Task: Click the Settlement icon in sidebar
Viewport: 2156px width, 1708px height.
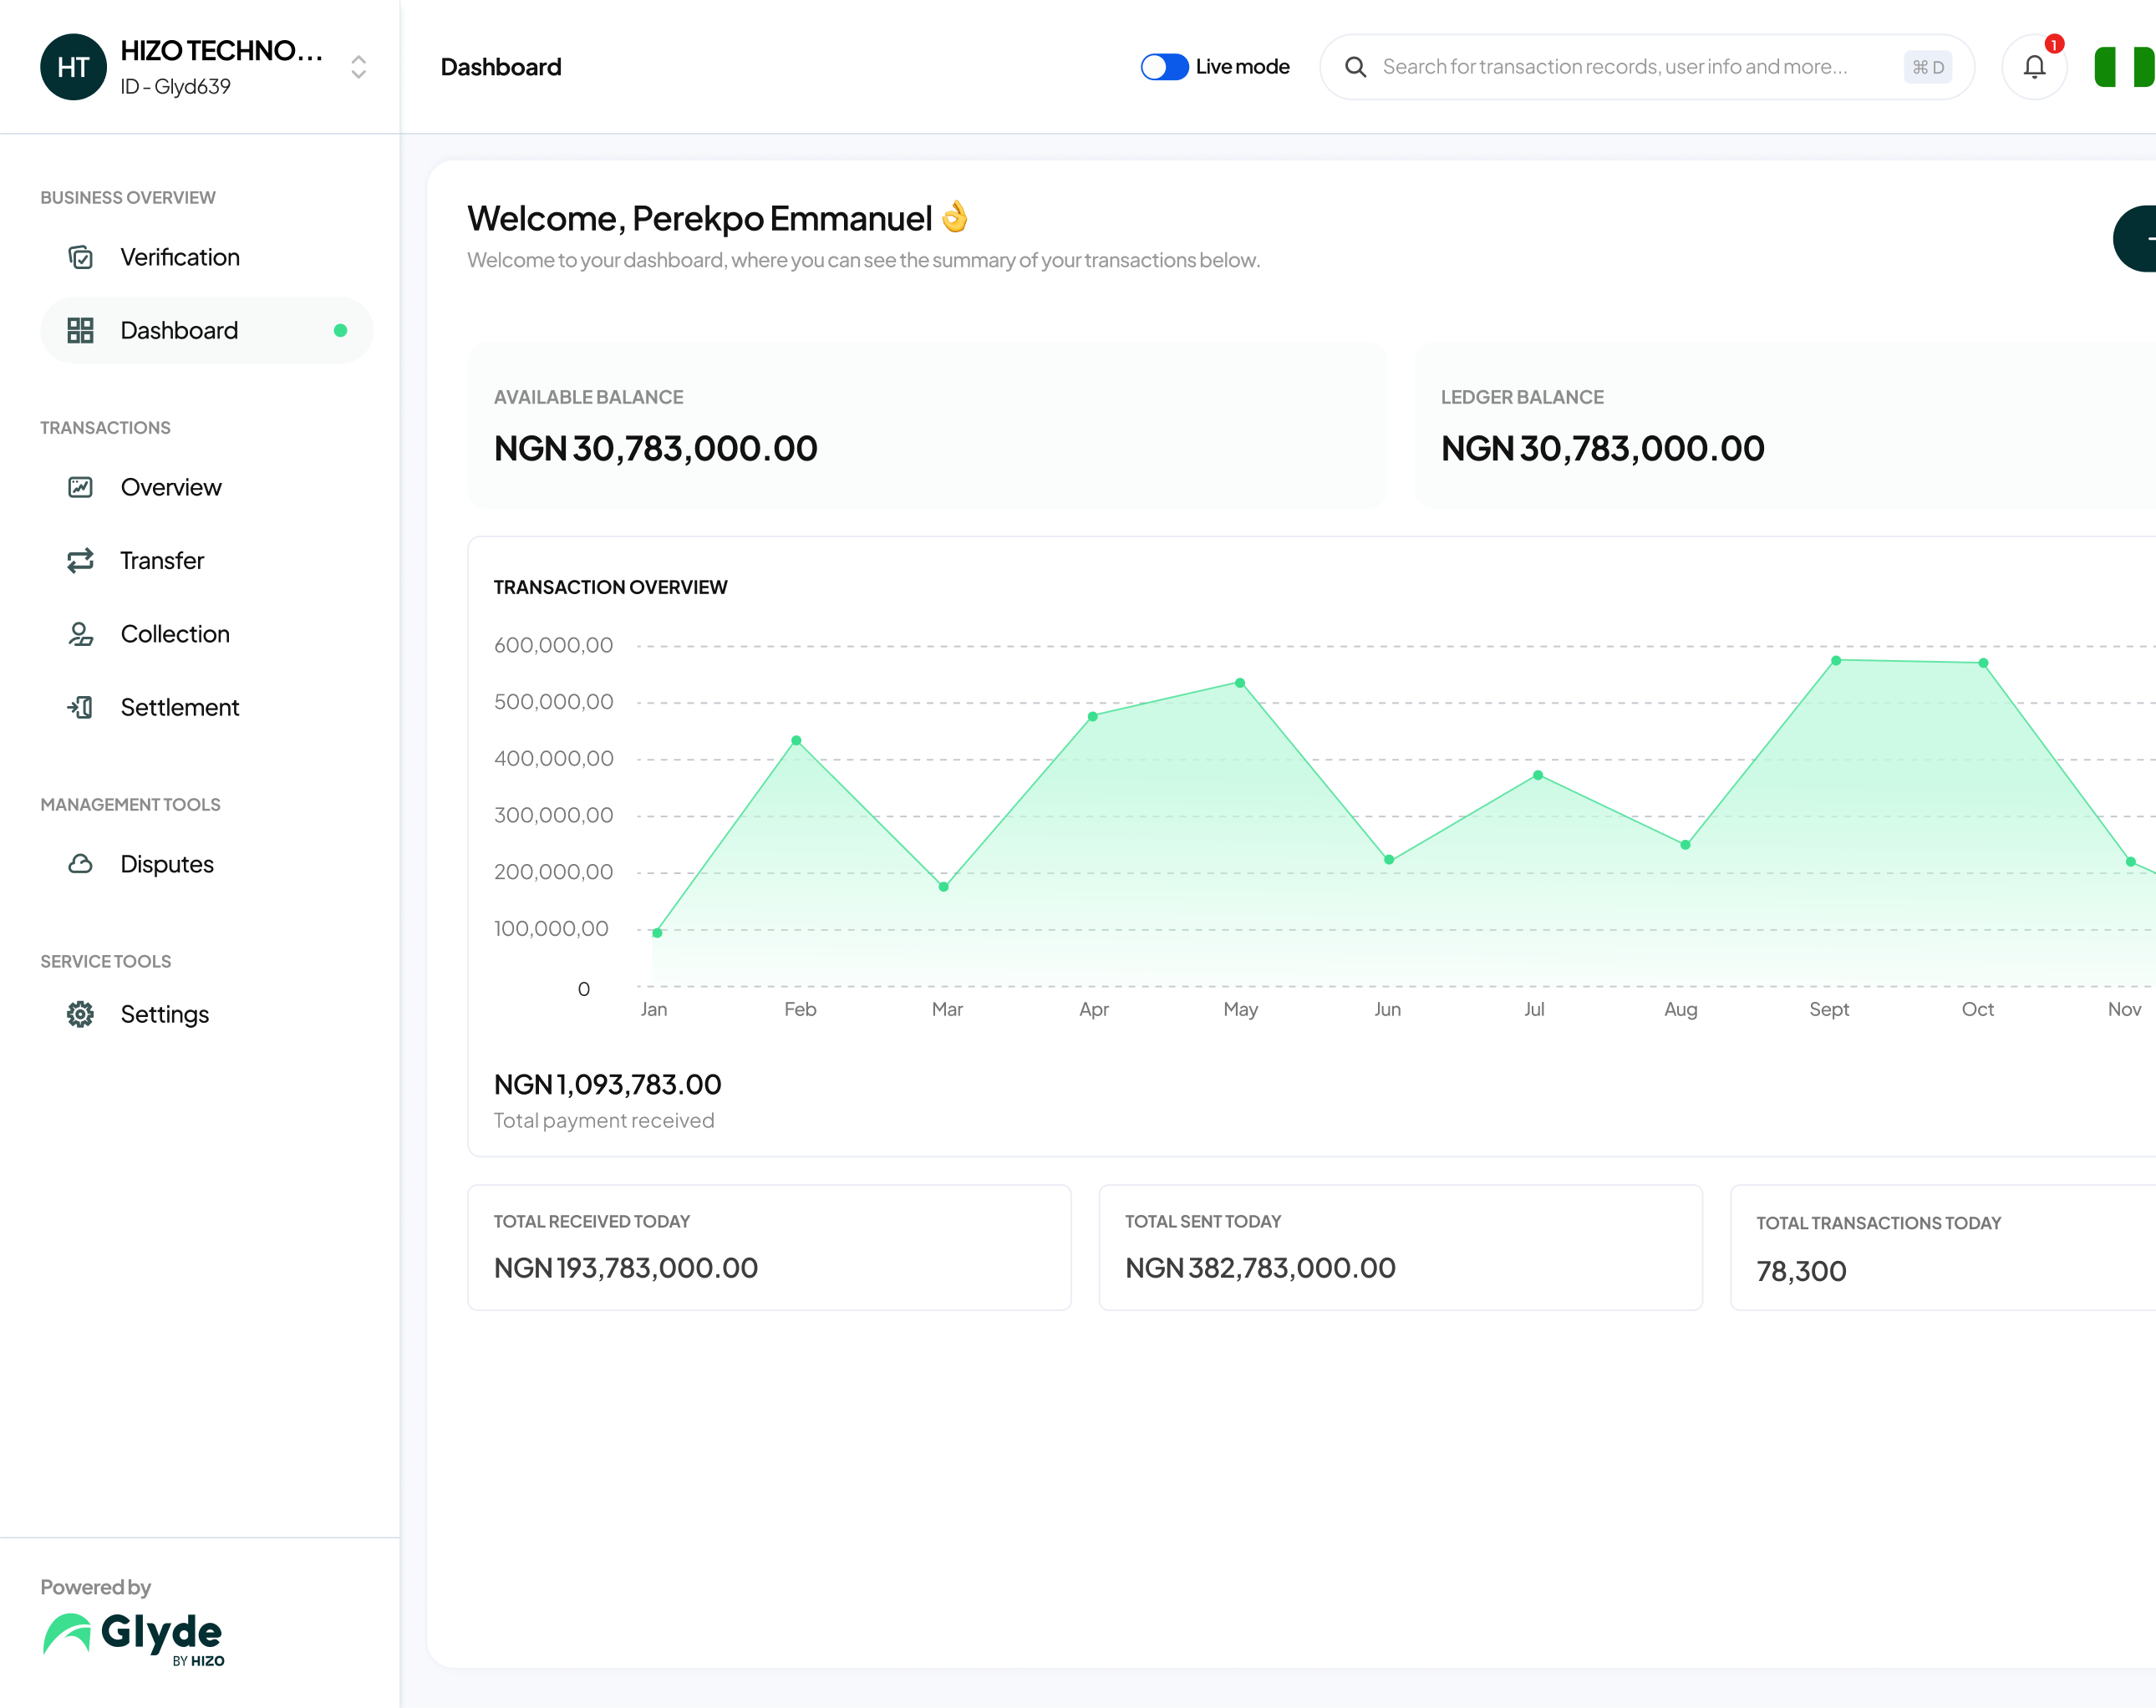Action: (82, 707)
